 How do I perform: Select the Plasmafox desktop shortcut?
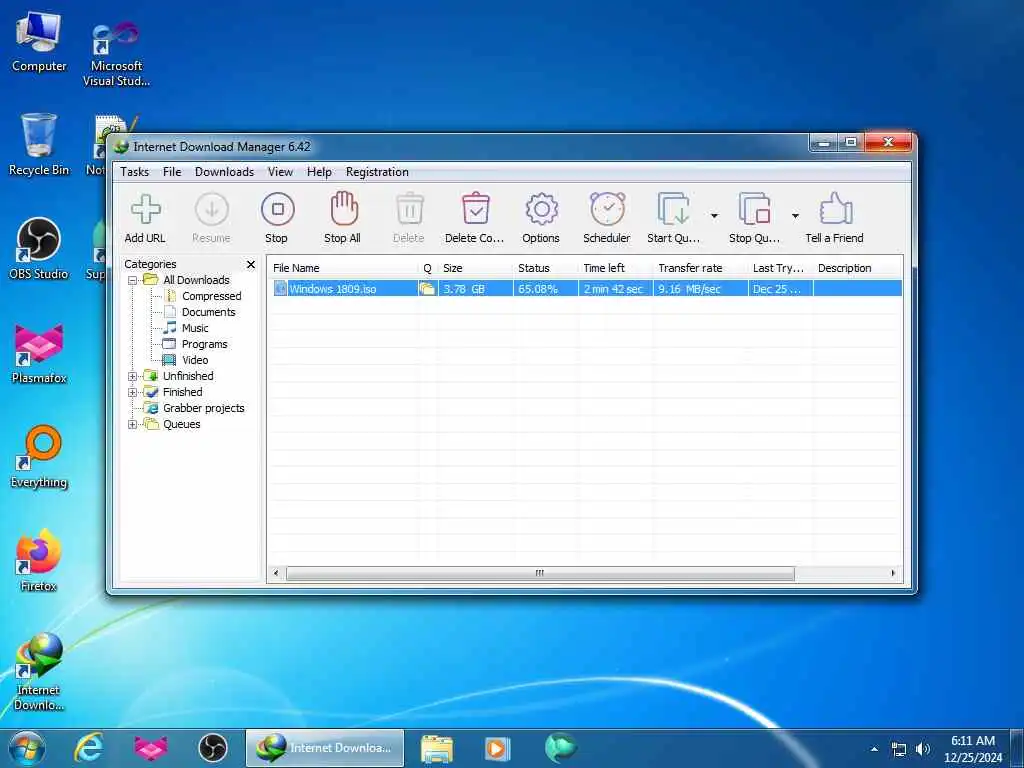tap(39, 353)
